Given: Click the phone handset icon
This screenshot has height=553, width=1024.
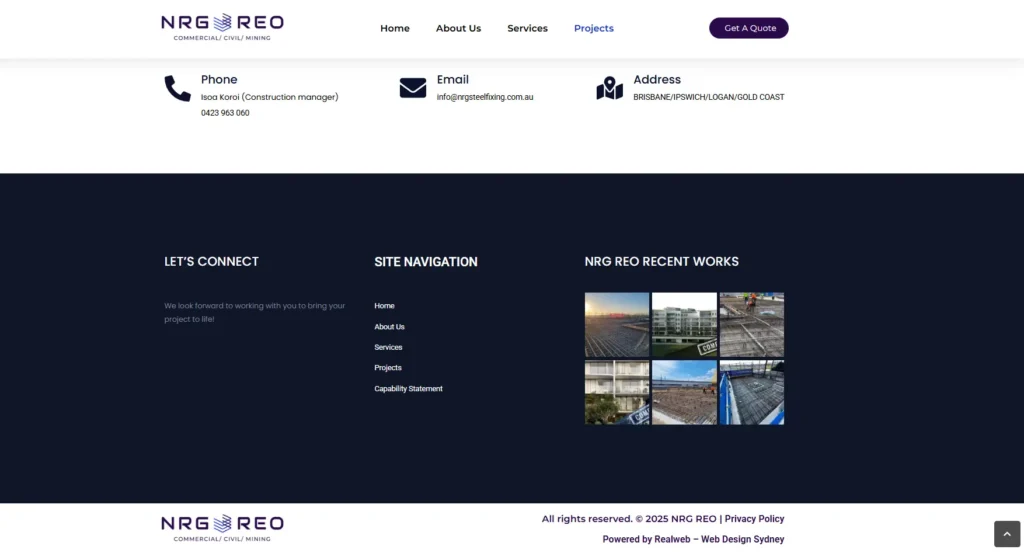Looking at the screenshot, I should click(177, 89).
